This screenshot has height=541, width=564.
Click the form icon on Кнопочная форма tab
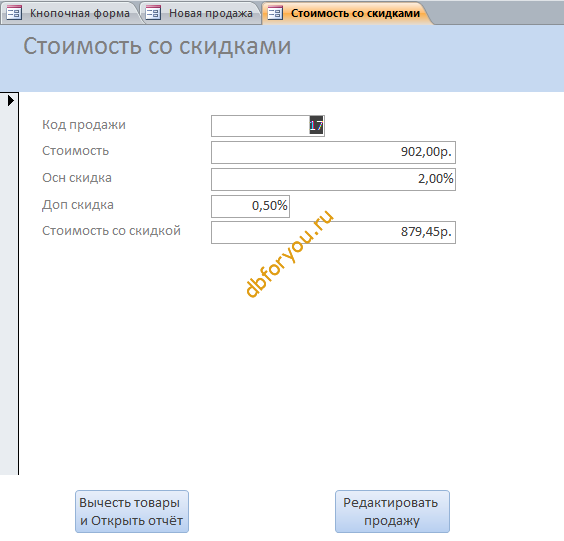(x=14, y=13)
